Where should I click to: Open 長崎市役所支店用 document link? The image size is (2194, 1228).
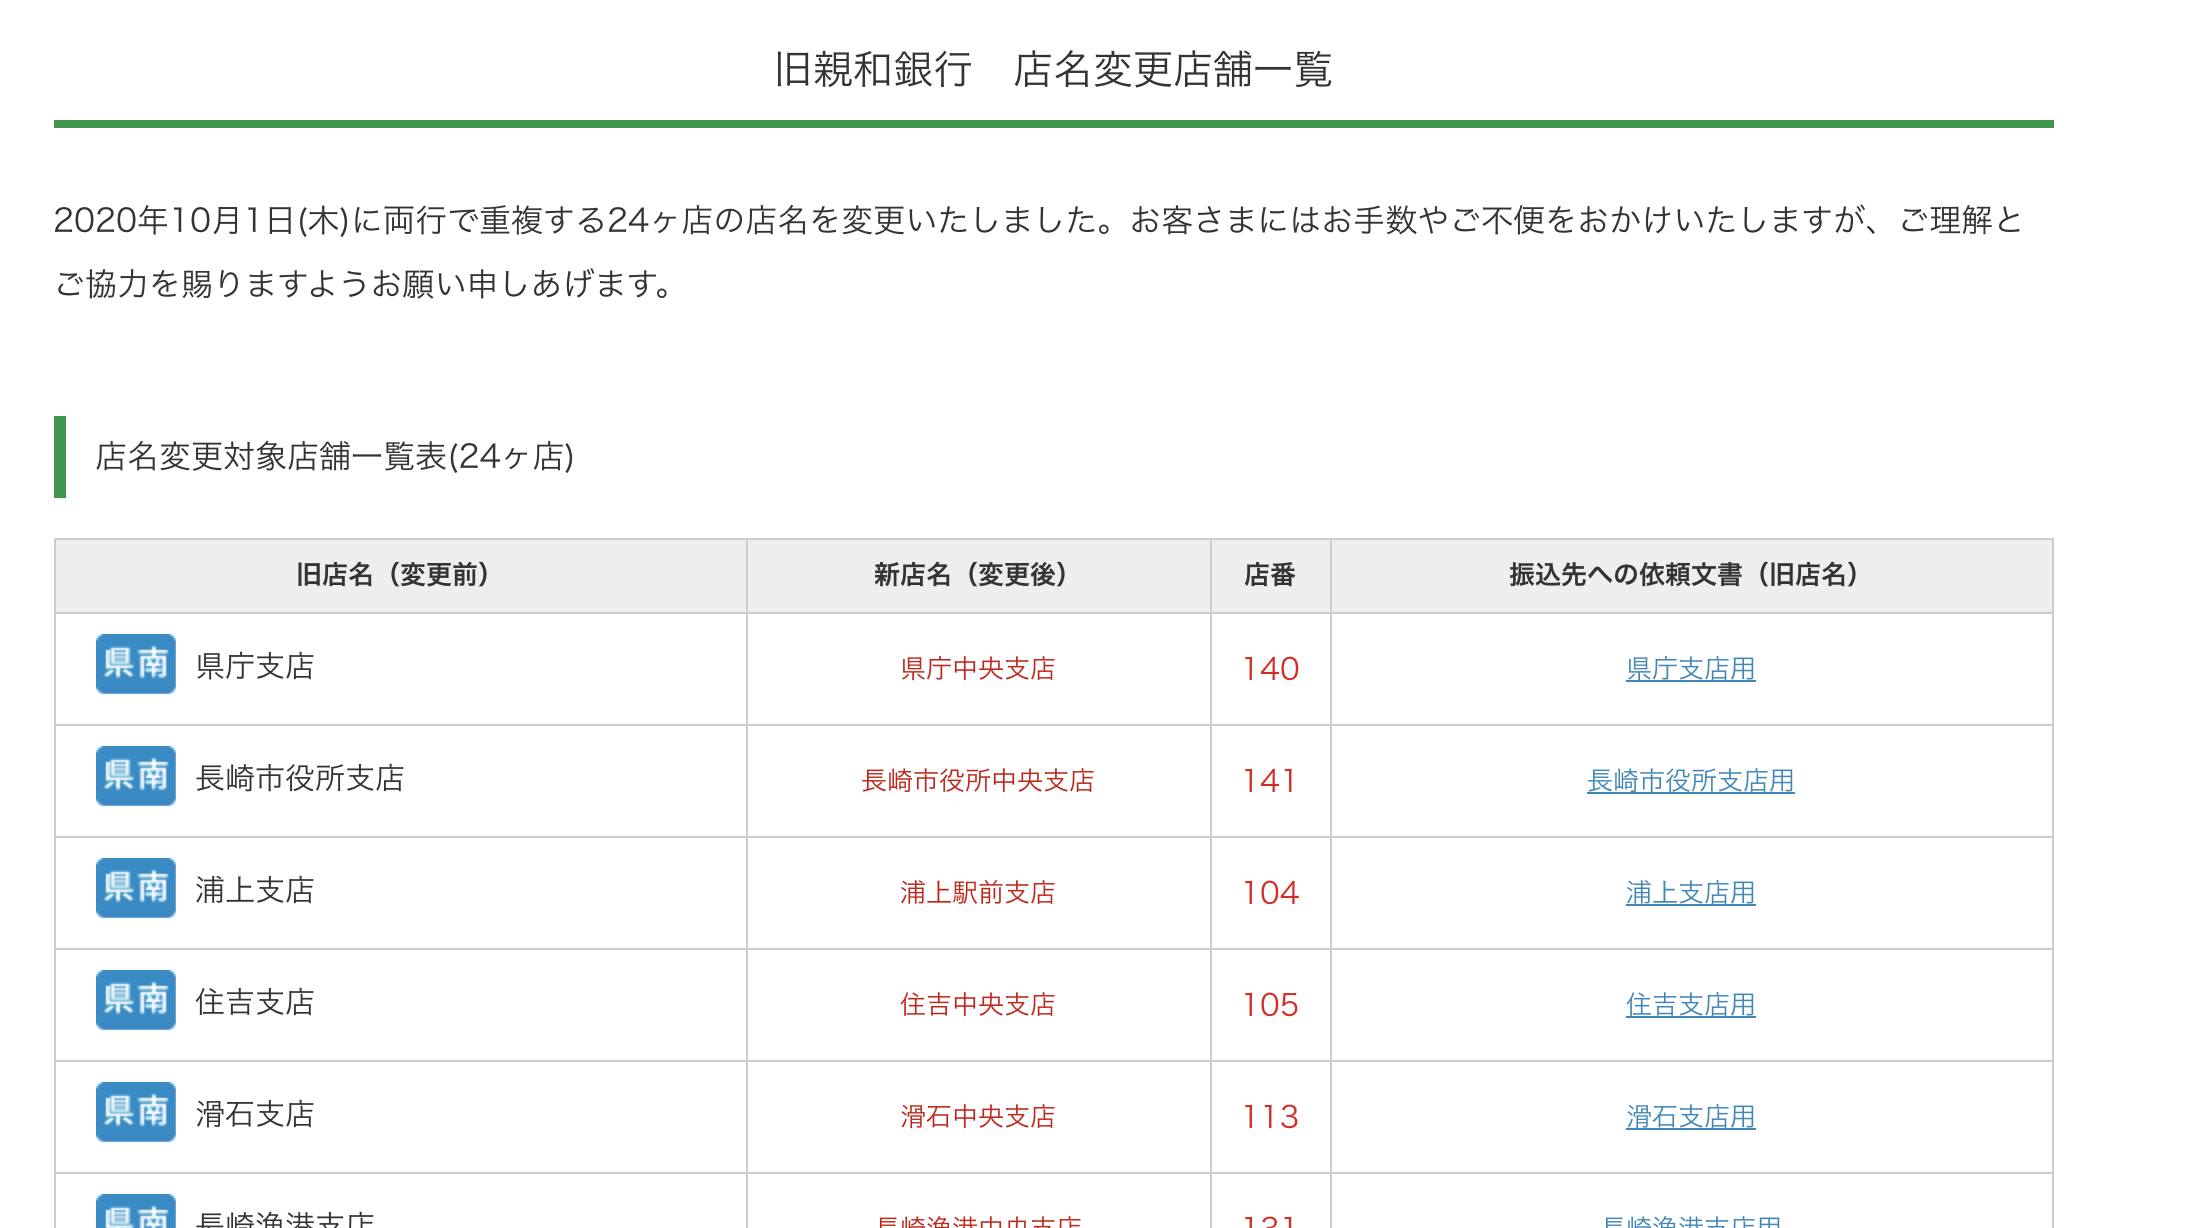[x=1690, y=781]
